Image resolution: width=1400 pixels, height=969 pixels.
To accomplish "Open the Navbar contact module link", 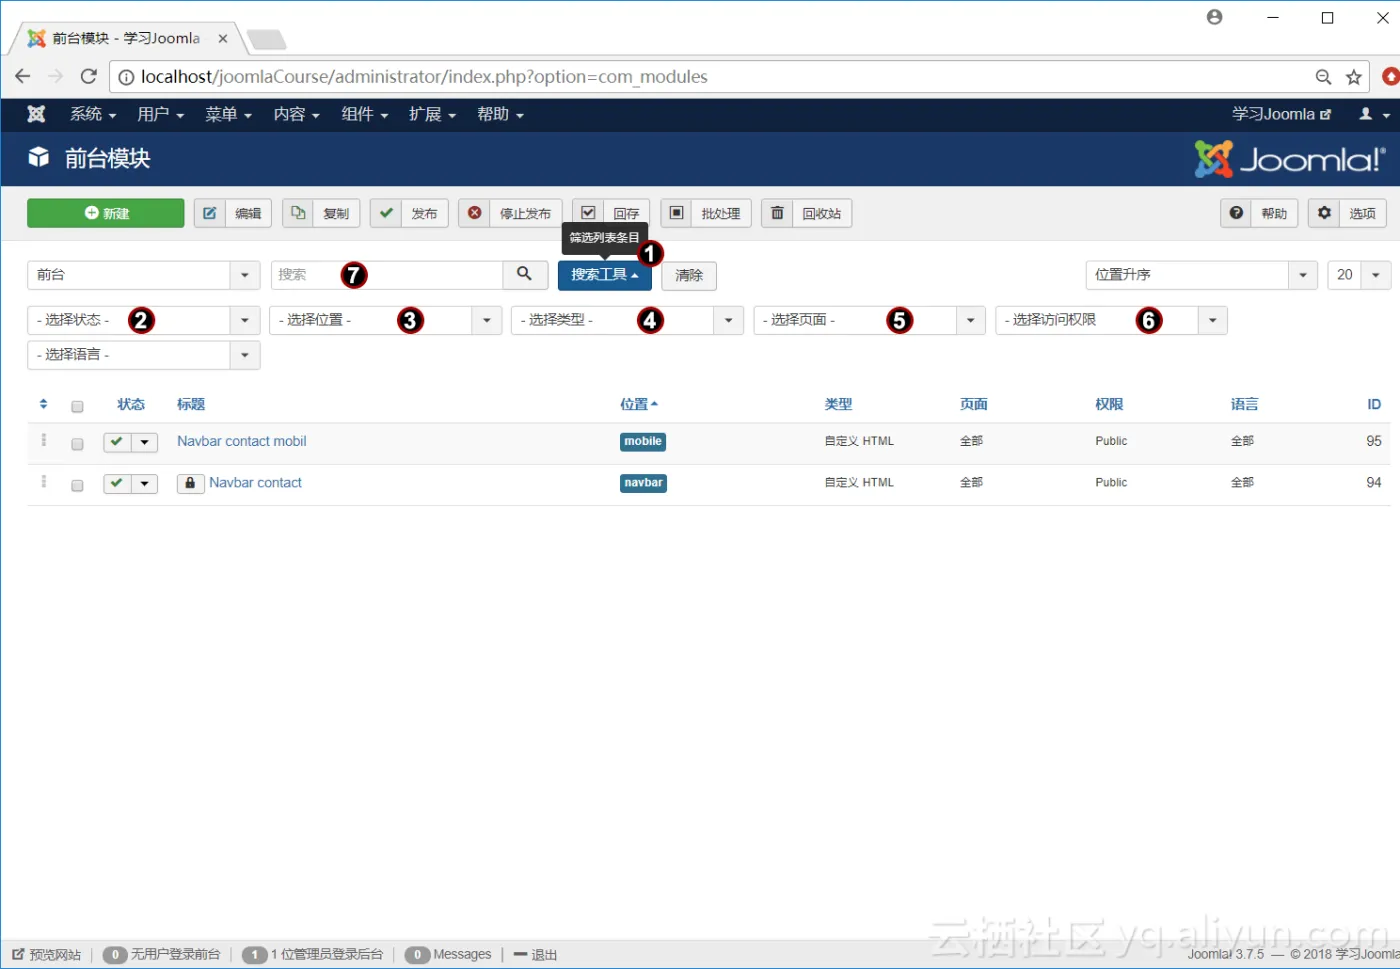I will [x=255, y=482].
